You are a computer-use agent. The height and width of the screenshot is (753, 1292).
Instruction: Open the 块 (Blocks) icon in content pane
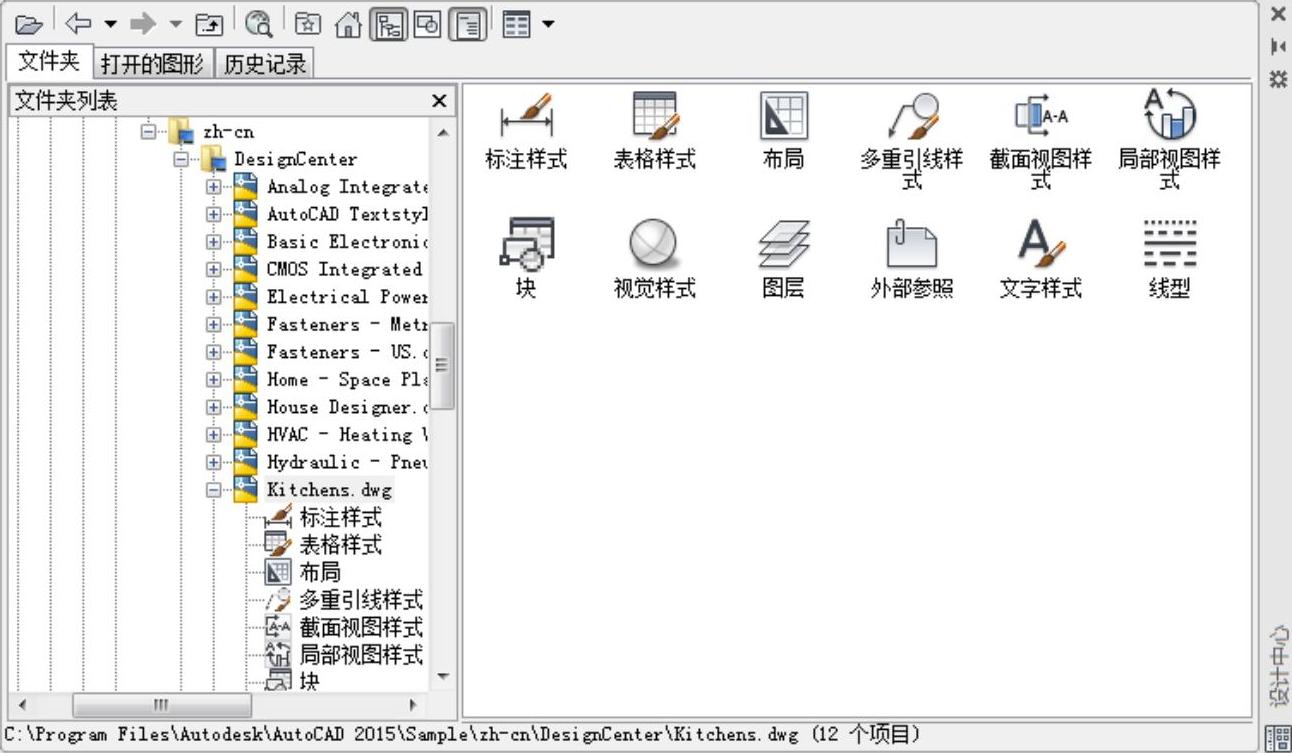(x=526, y=257)
